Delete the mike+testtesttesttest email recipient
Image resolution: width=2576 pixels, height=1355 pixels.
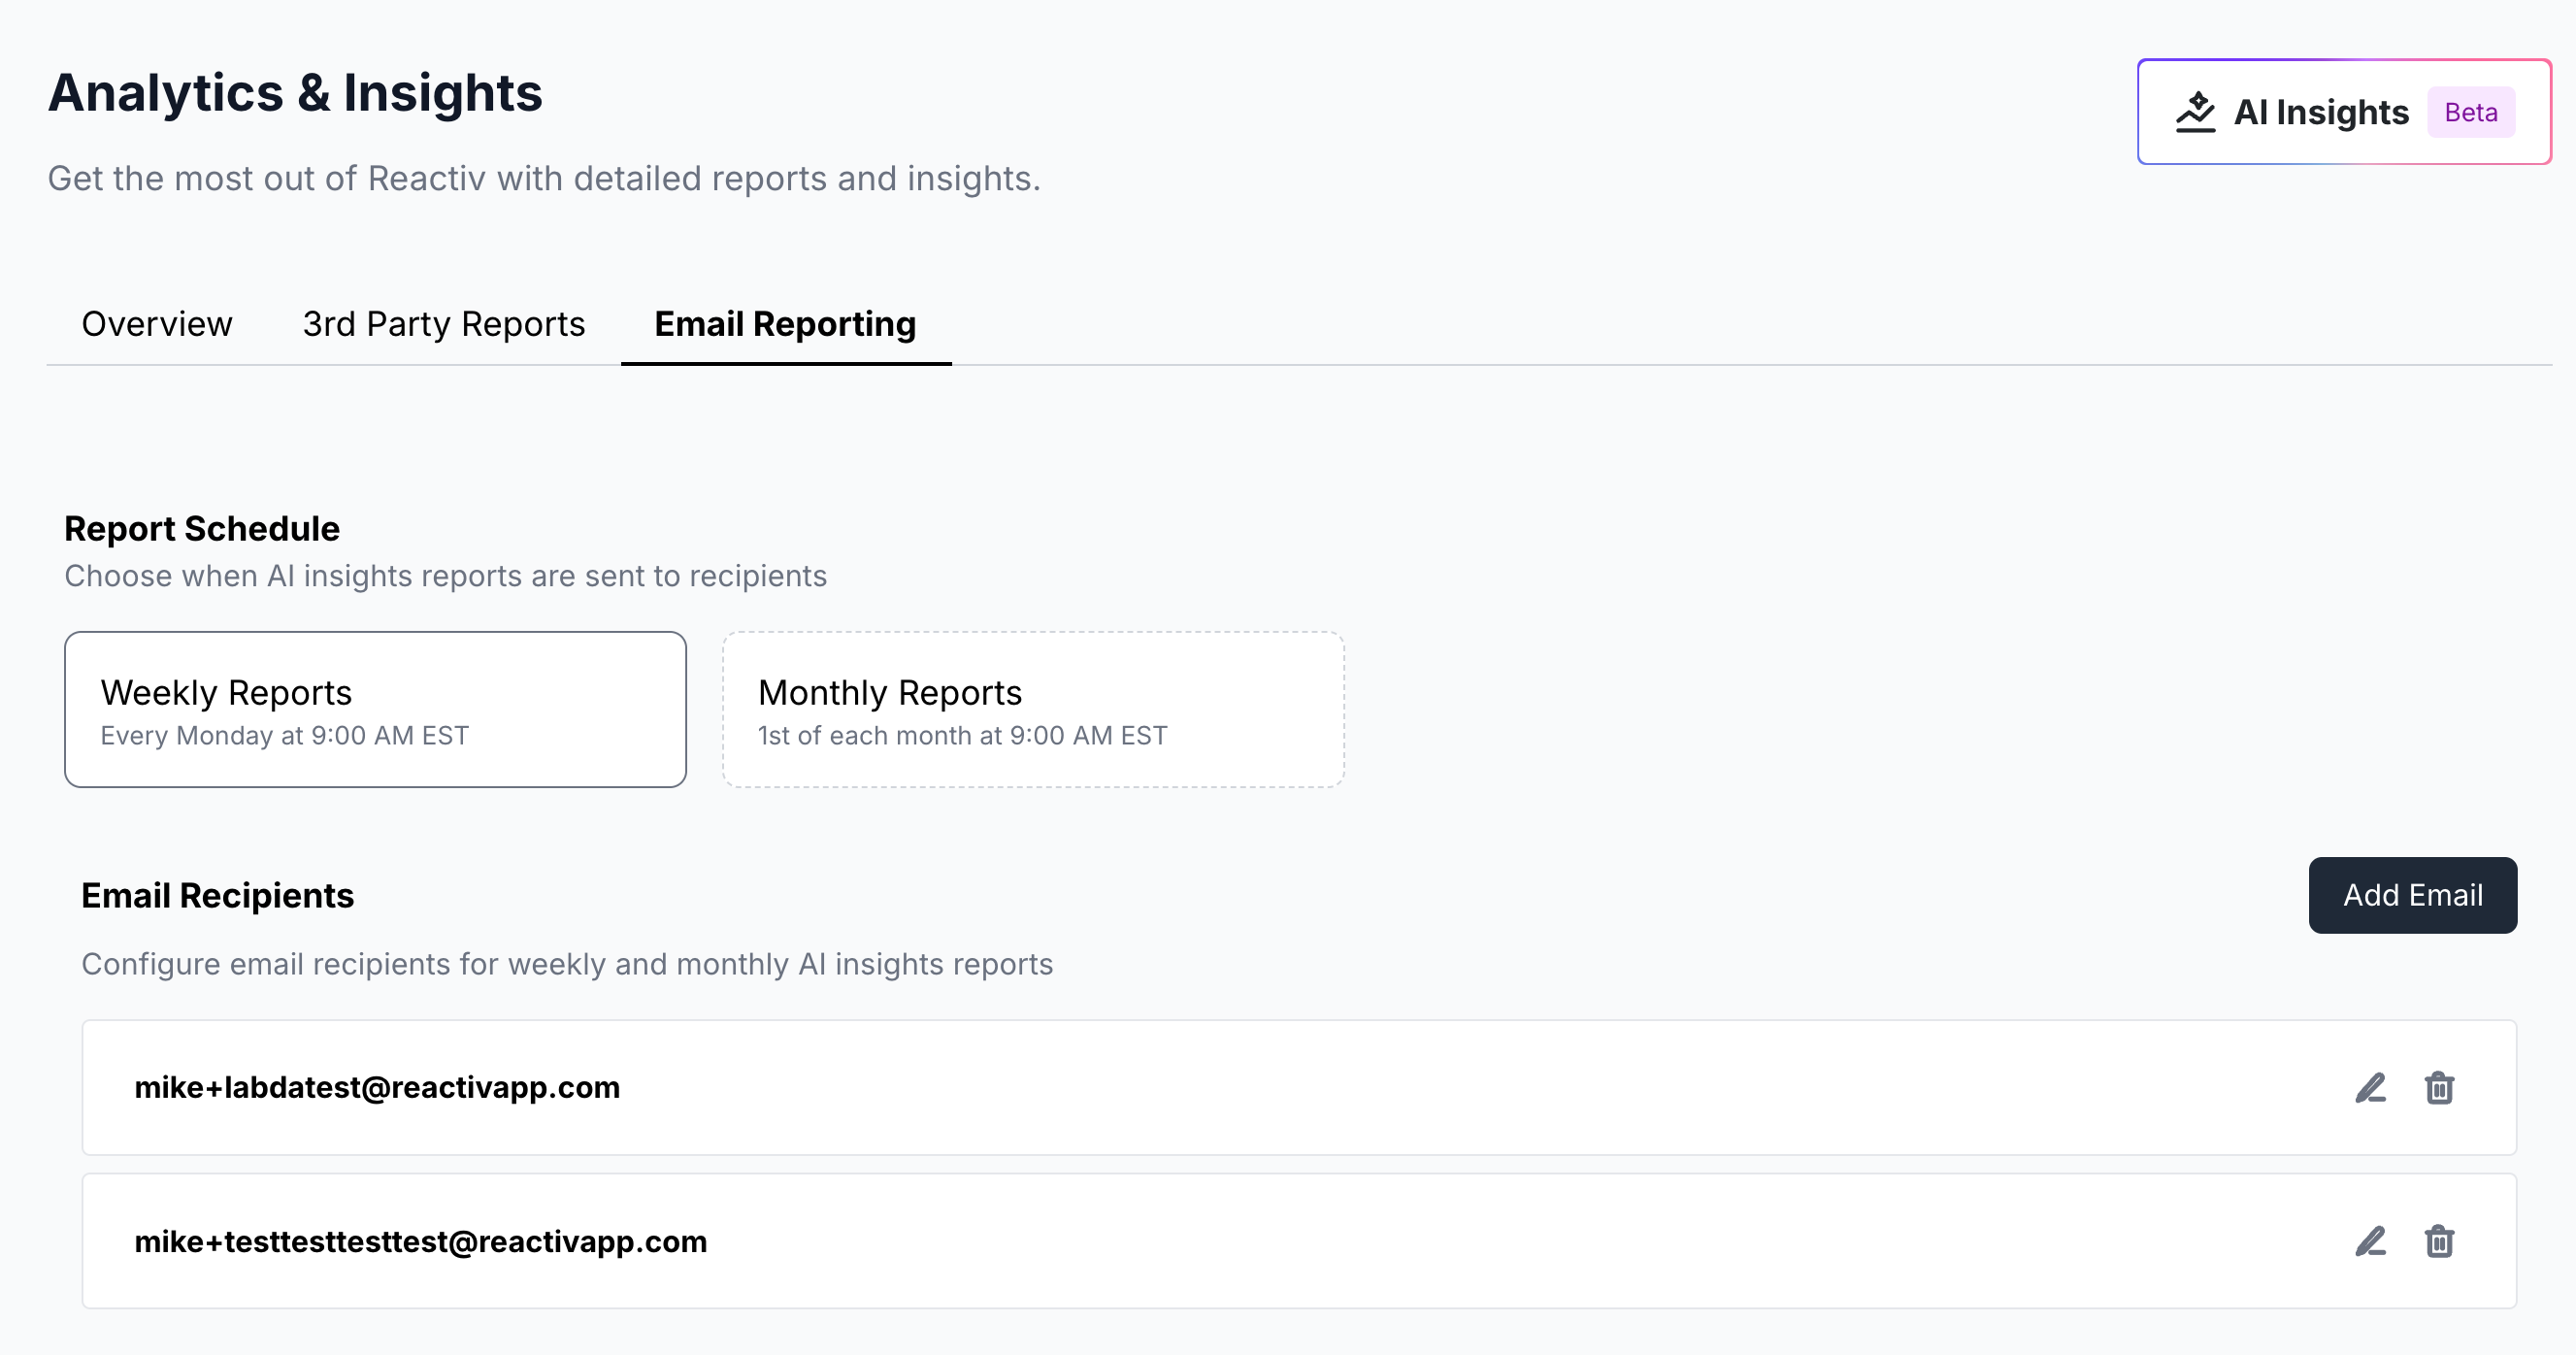(2439, 1241)
